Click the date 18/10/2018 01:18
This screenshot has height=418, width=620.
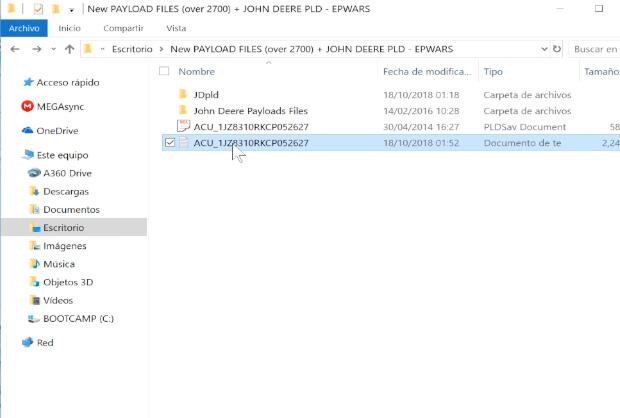tap(421, 95)
